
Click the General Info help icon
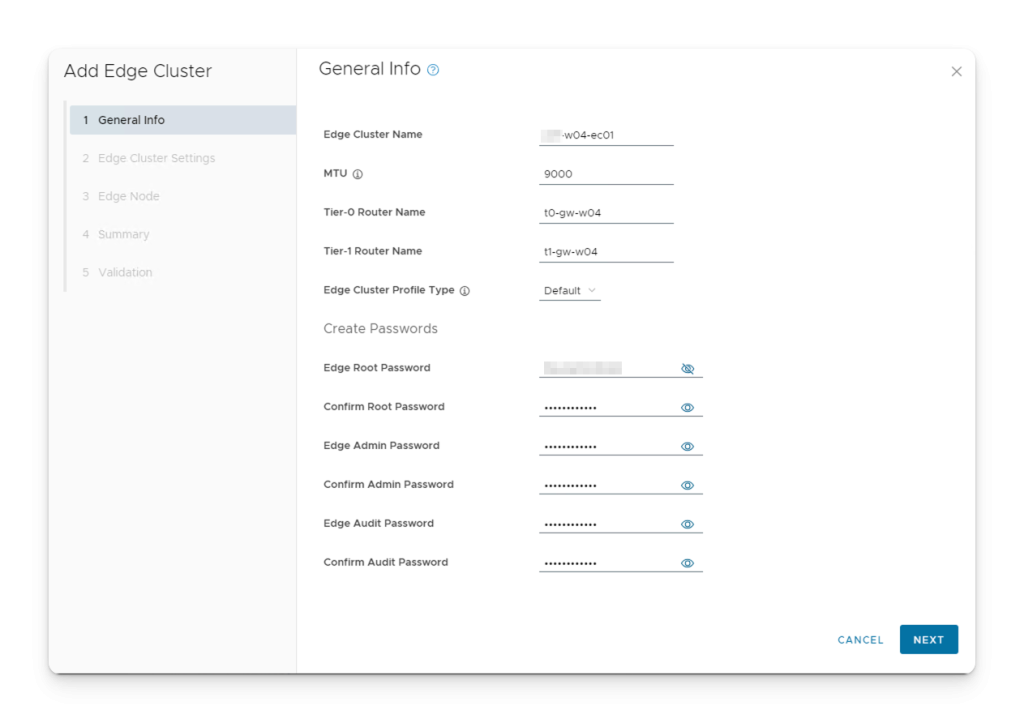[x=433, y=70]
